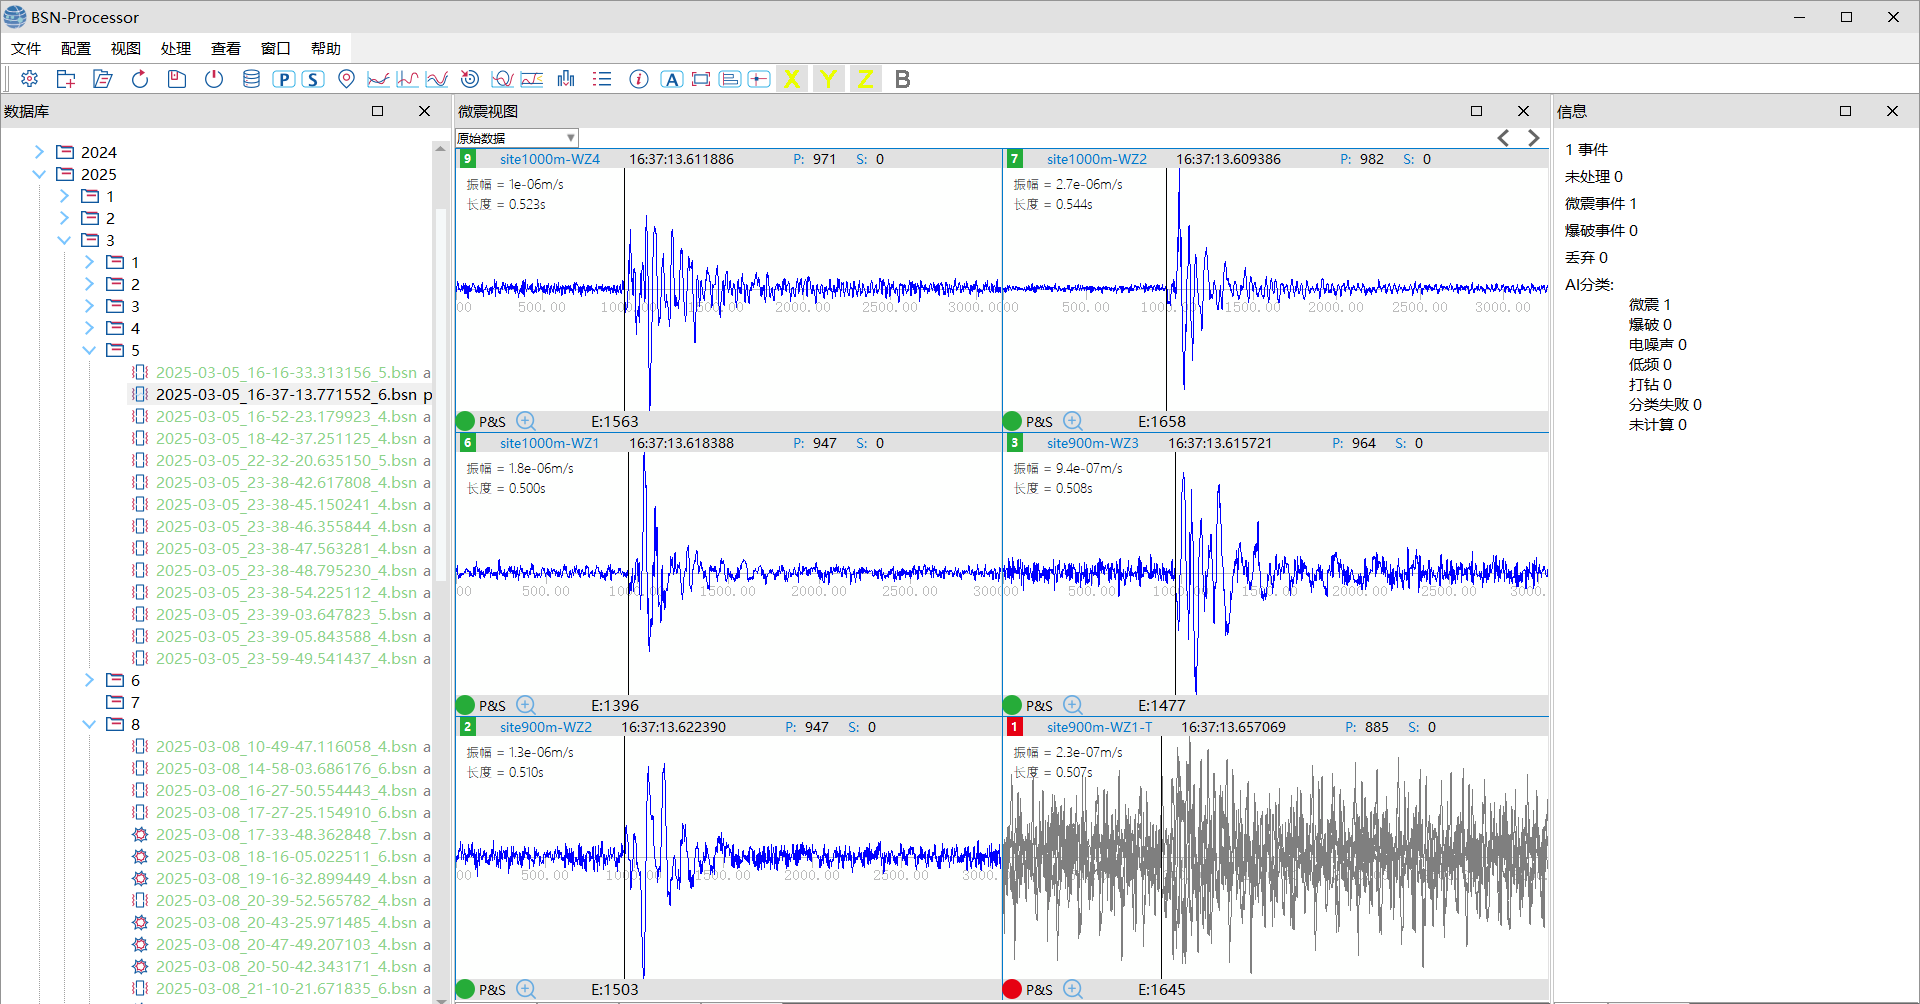Viewport: 1920px width, 1004px height.
Task: Click the database cylinder toolbar icon
Action: point(251,79)
